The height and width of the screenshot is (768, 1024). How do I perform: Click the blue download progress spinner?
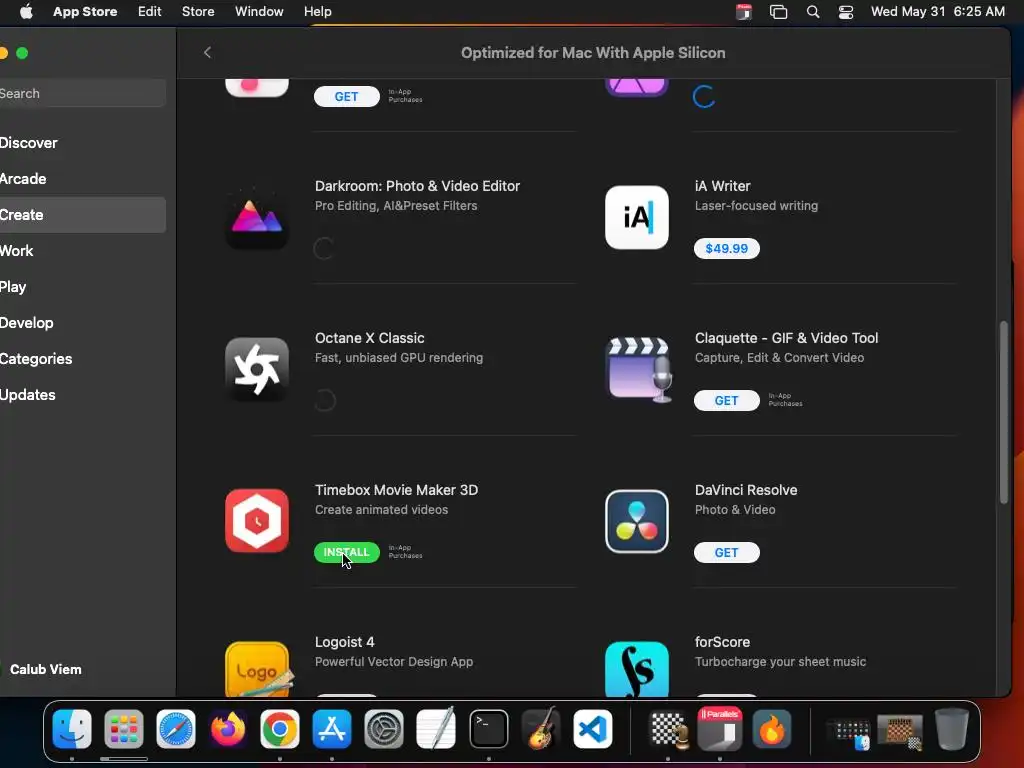click(704, 97)
